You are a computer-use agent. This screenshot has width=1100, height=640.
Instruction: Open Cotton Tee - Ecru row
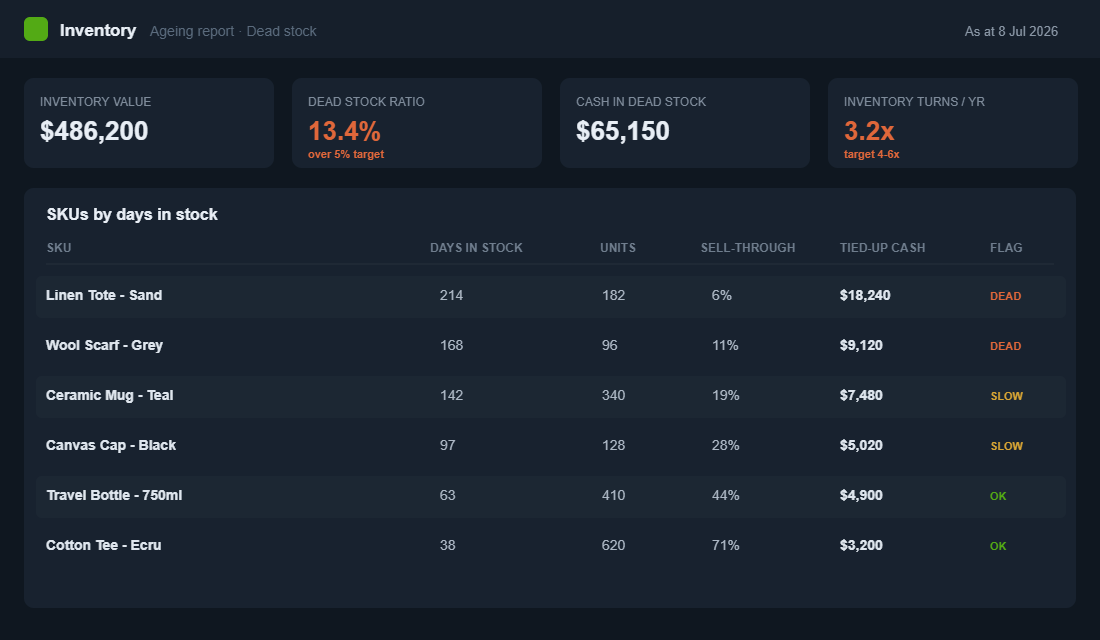(x=551, y=546)
